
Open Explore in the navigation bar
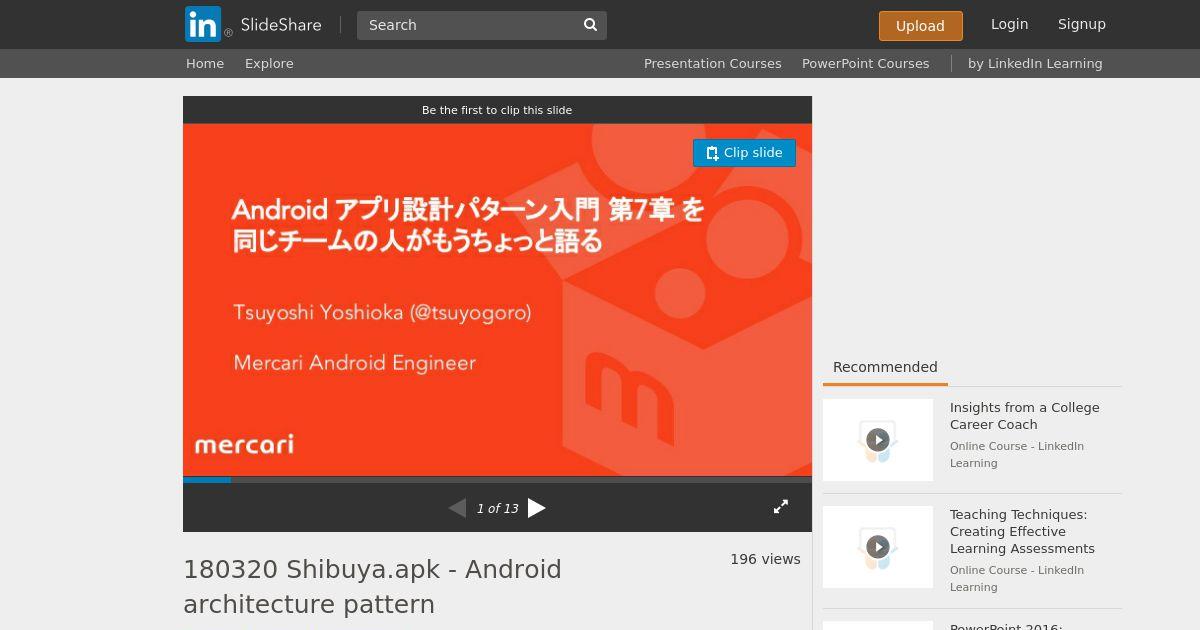[269, 63]
